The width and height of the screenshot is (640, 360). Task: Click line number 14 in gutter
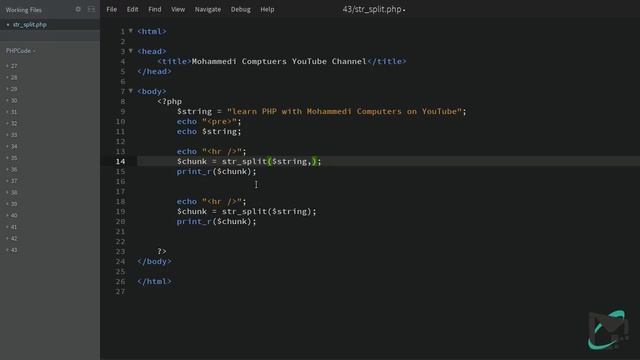tap(120, 161)
